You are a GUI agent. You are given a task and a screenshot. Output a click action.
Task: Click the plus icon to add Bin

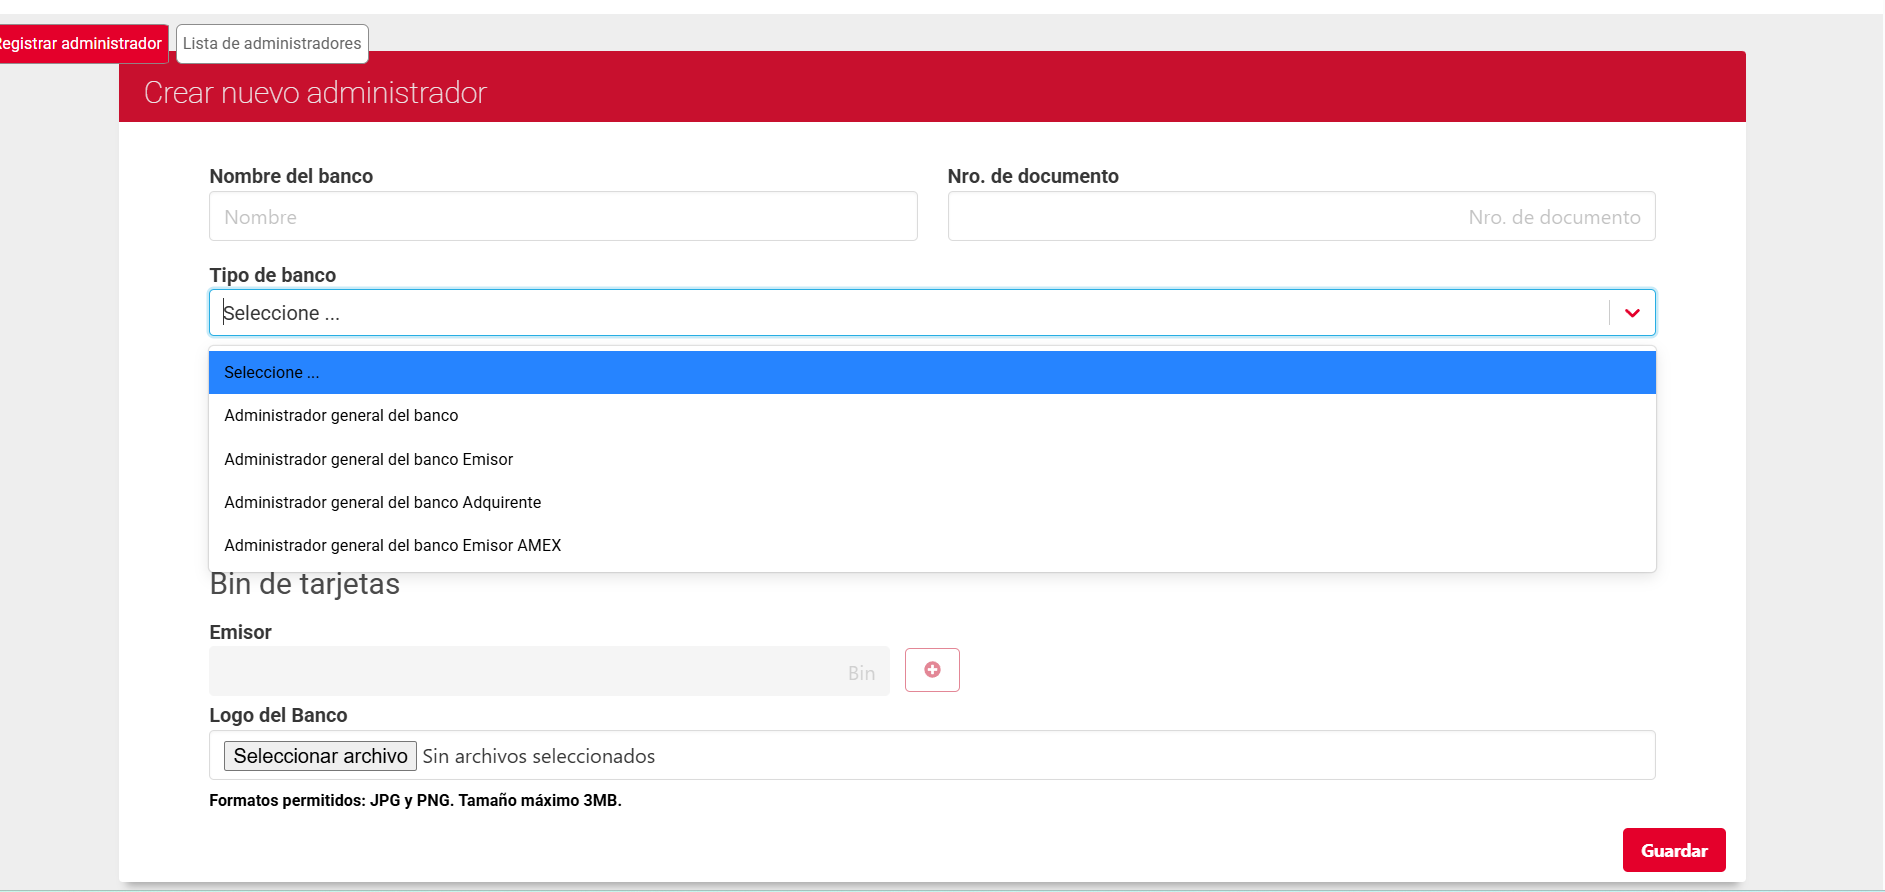pyautogui.click(x=932, y=670)
